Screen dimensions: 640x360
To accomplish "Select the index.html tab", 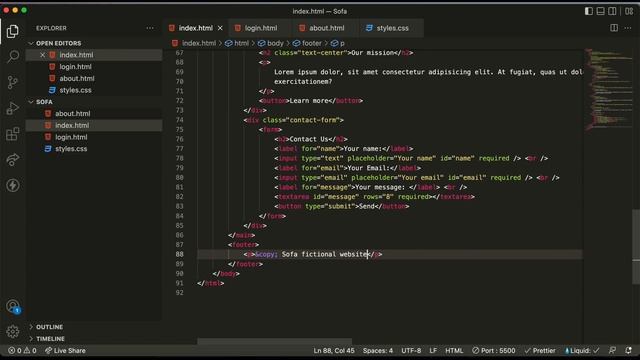I will tap(195, 28).
